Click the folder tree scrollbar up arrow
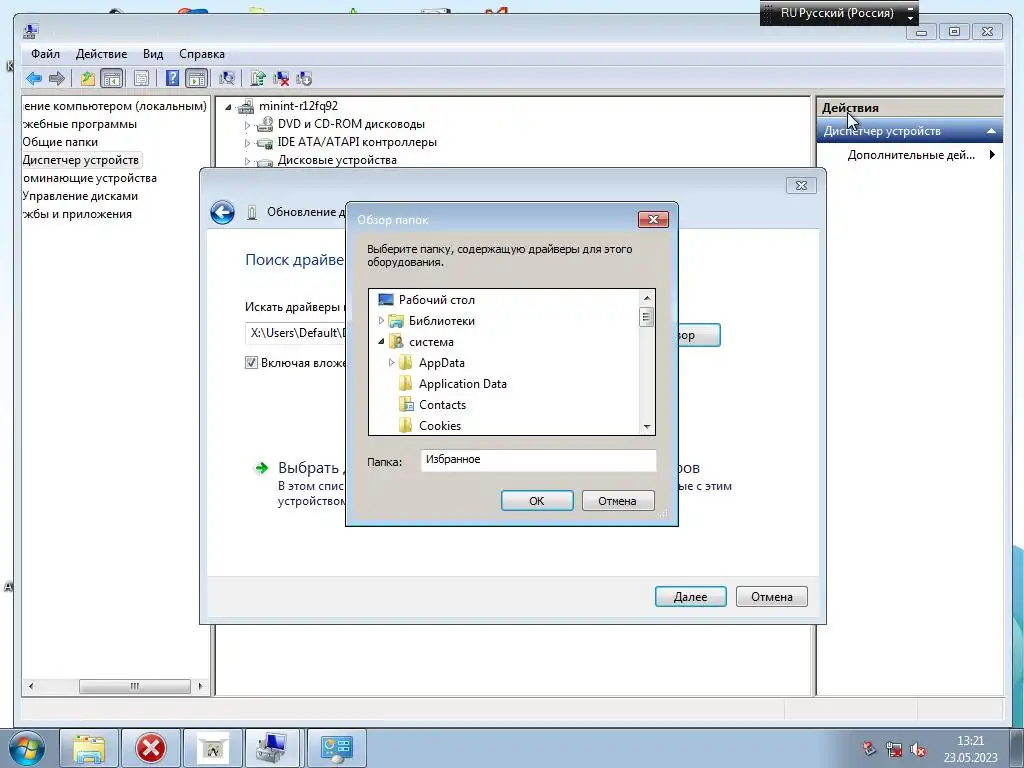The image size is (1024, 768). click(x=647, y=298)
